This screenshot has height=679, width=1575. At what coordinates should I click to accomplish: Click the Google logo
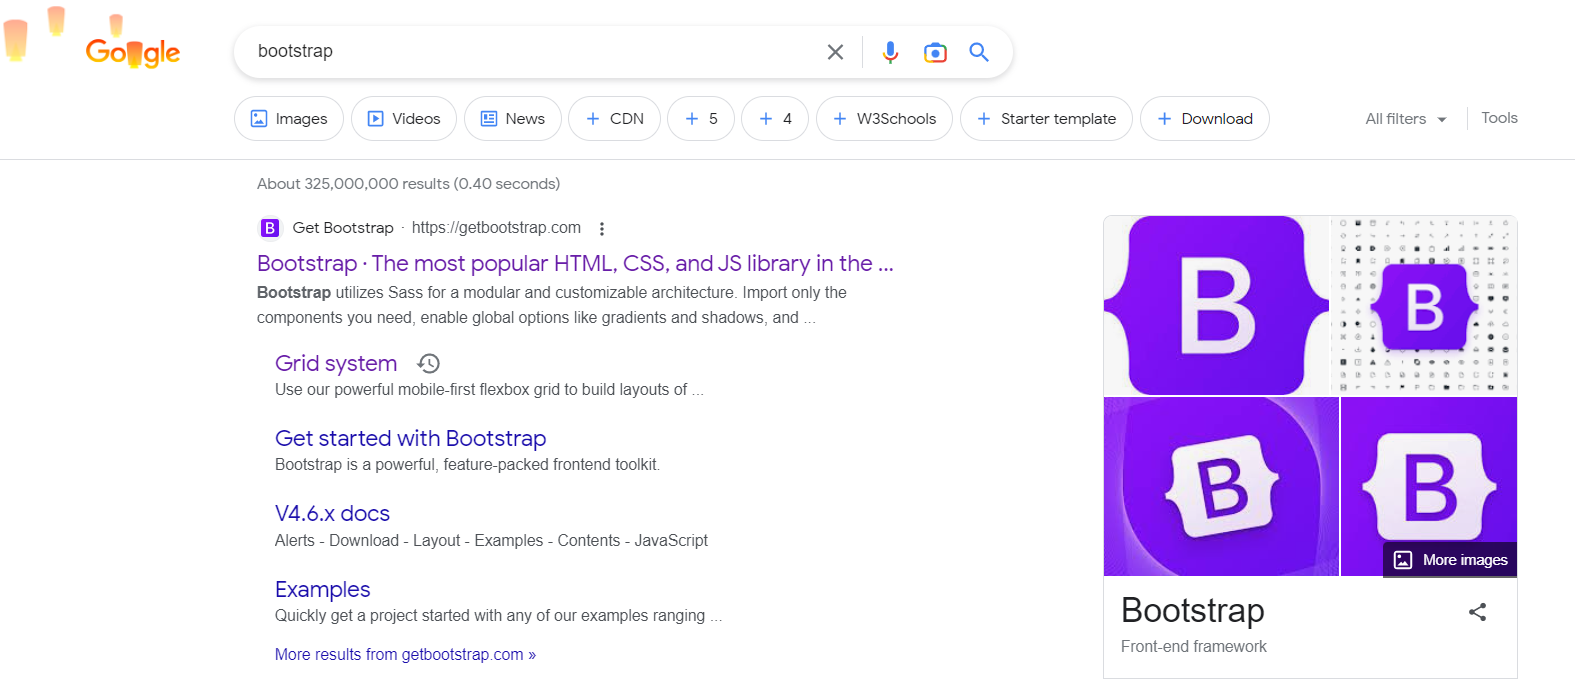(x=132, y=51)
